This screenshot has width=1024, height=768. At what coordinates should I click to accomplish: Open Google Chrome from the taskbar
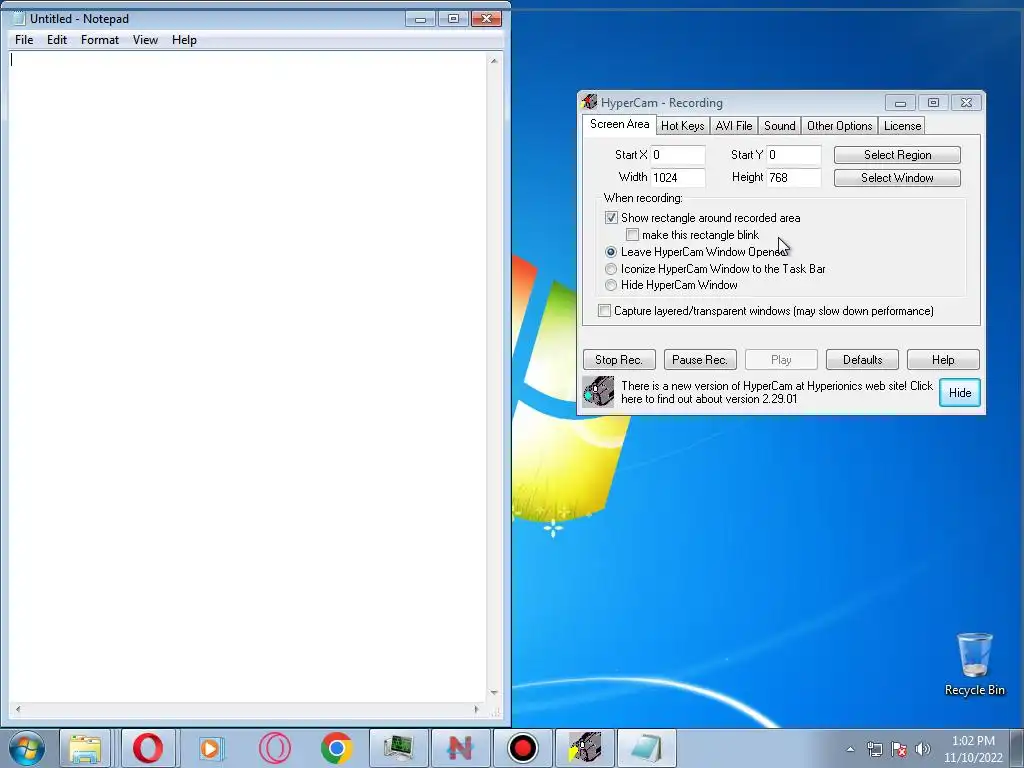pyautogui.click(x=336, y=748)
